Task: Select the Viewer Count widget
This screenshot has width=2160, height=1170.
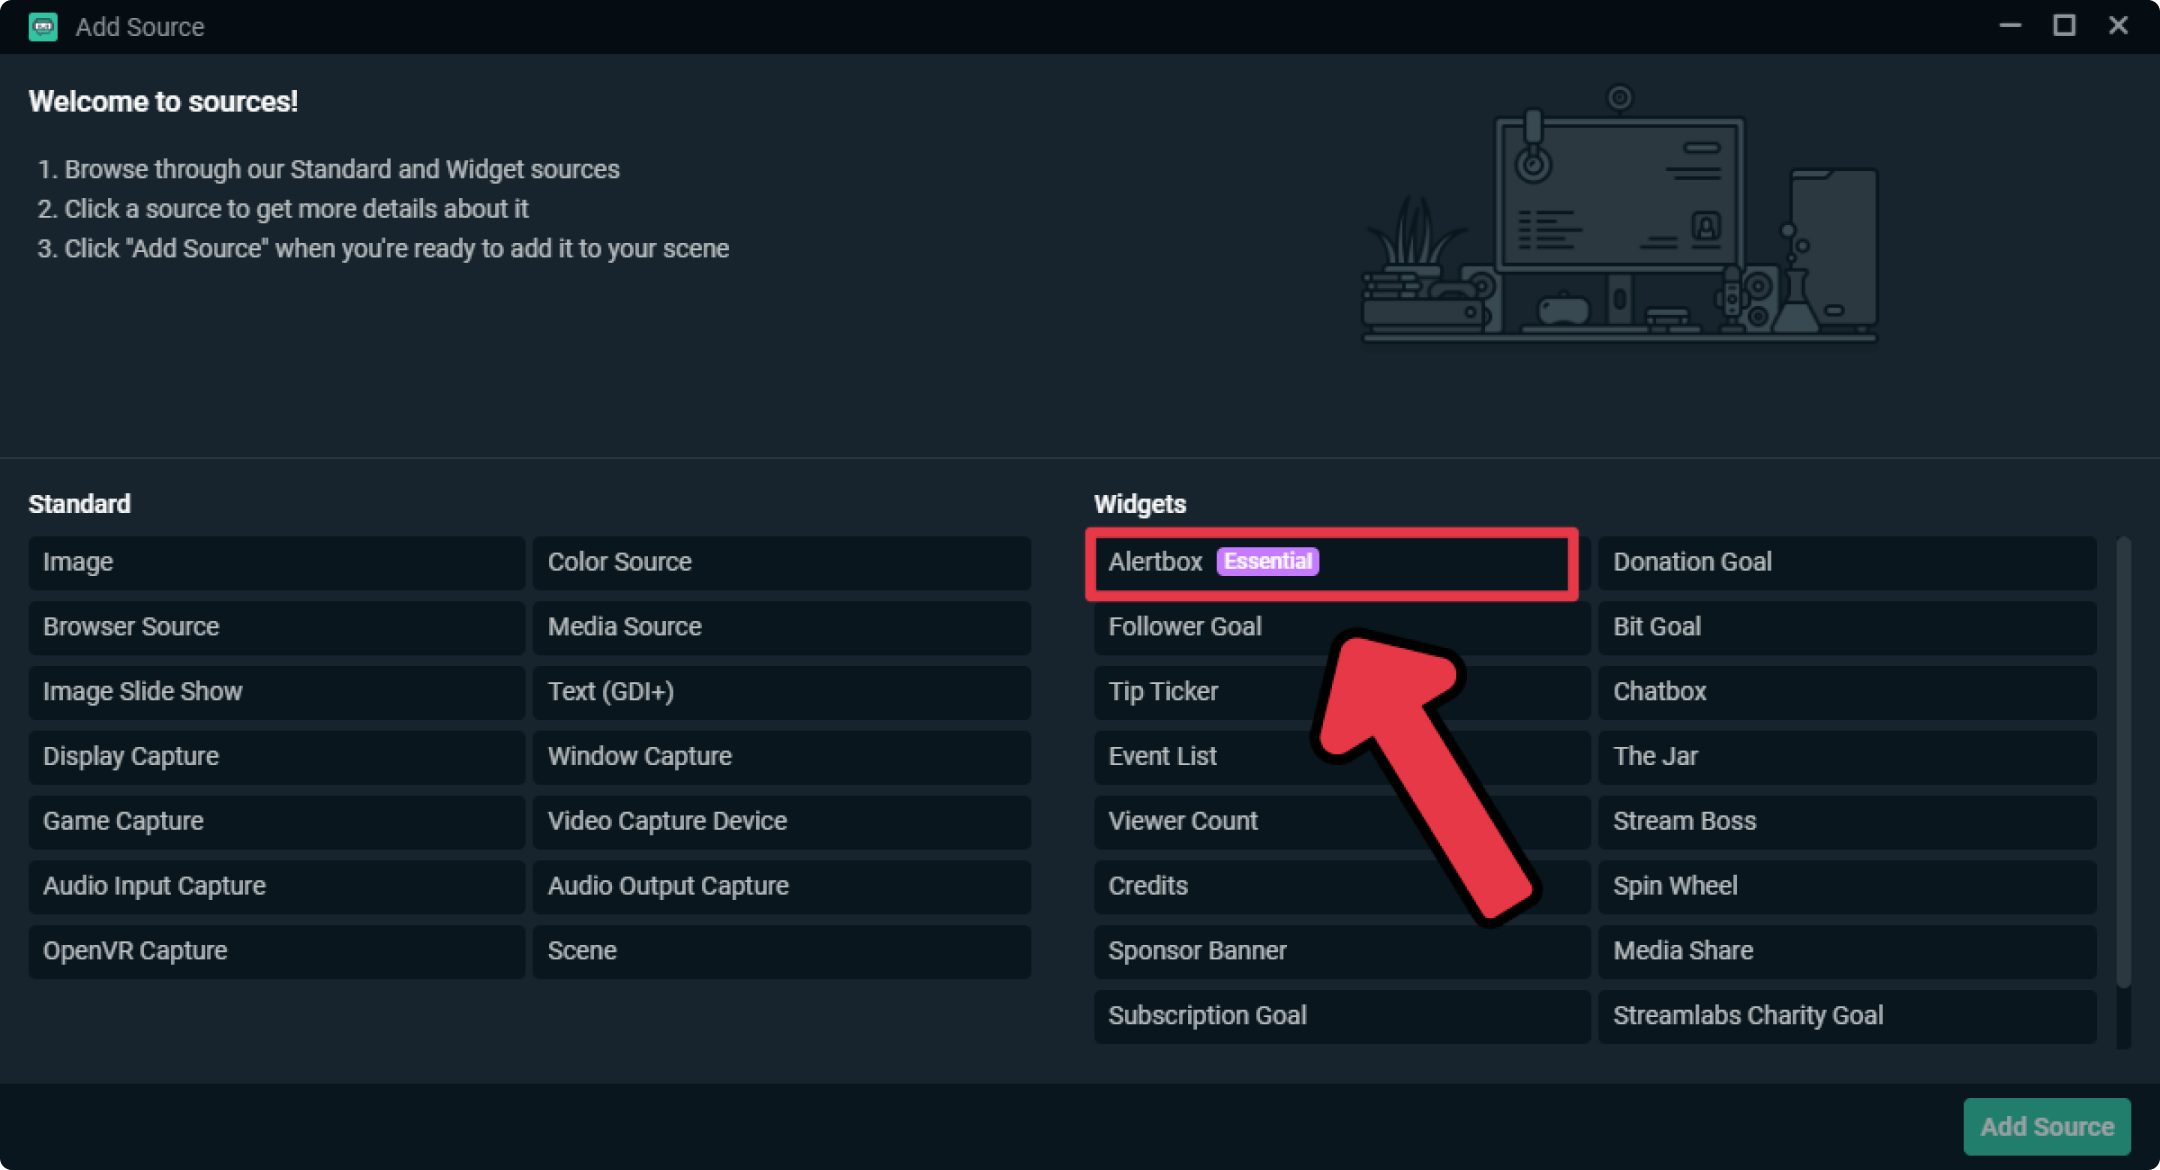Action: pyautogui.click(x=1184, y=820)
